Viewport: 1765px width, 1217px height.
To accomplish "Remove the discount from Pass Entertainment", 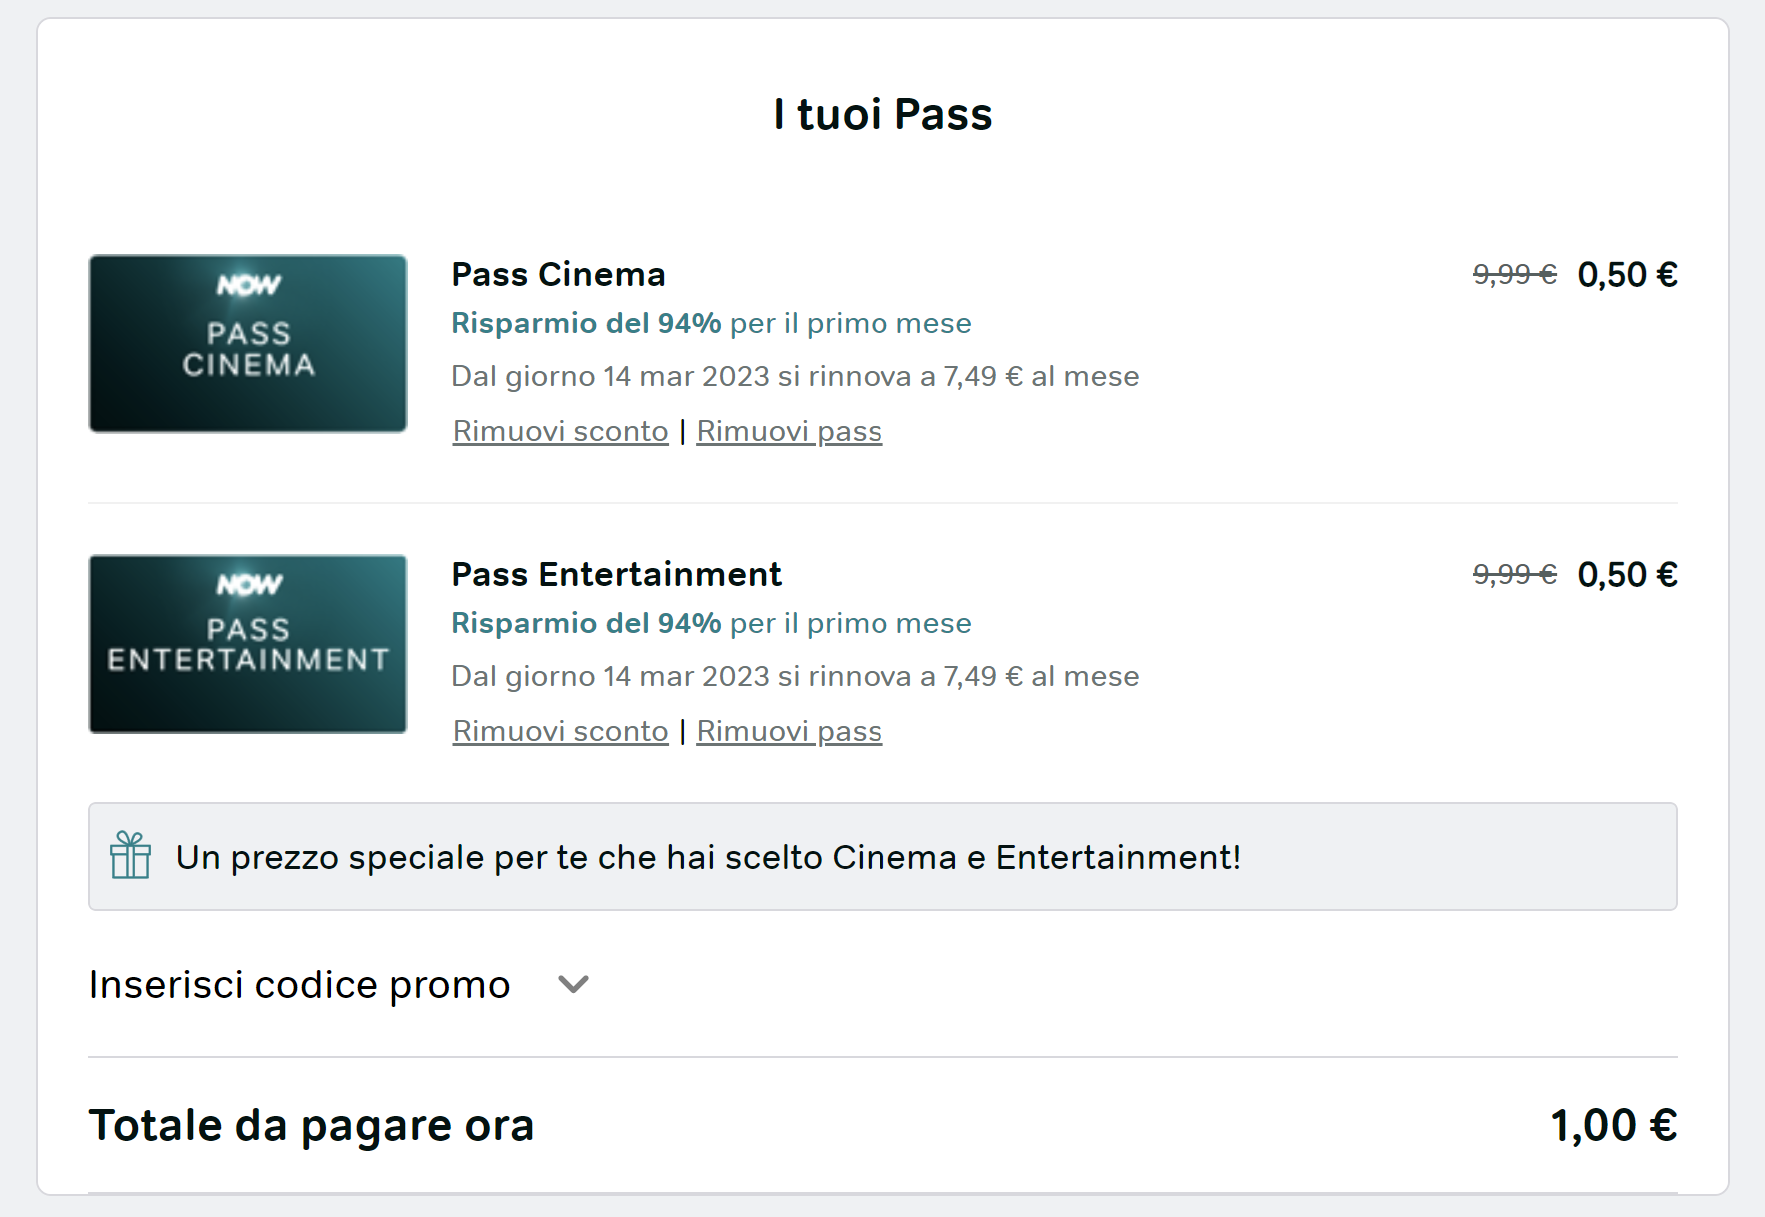I will click(560, 731).
